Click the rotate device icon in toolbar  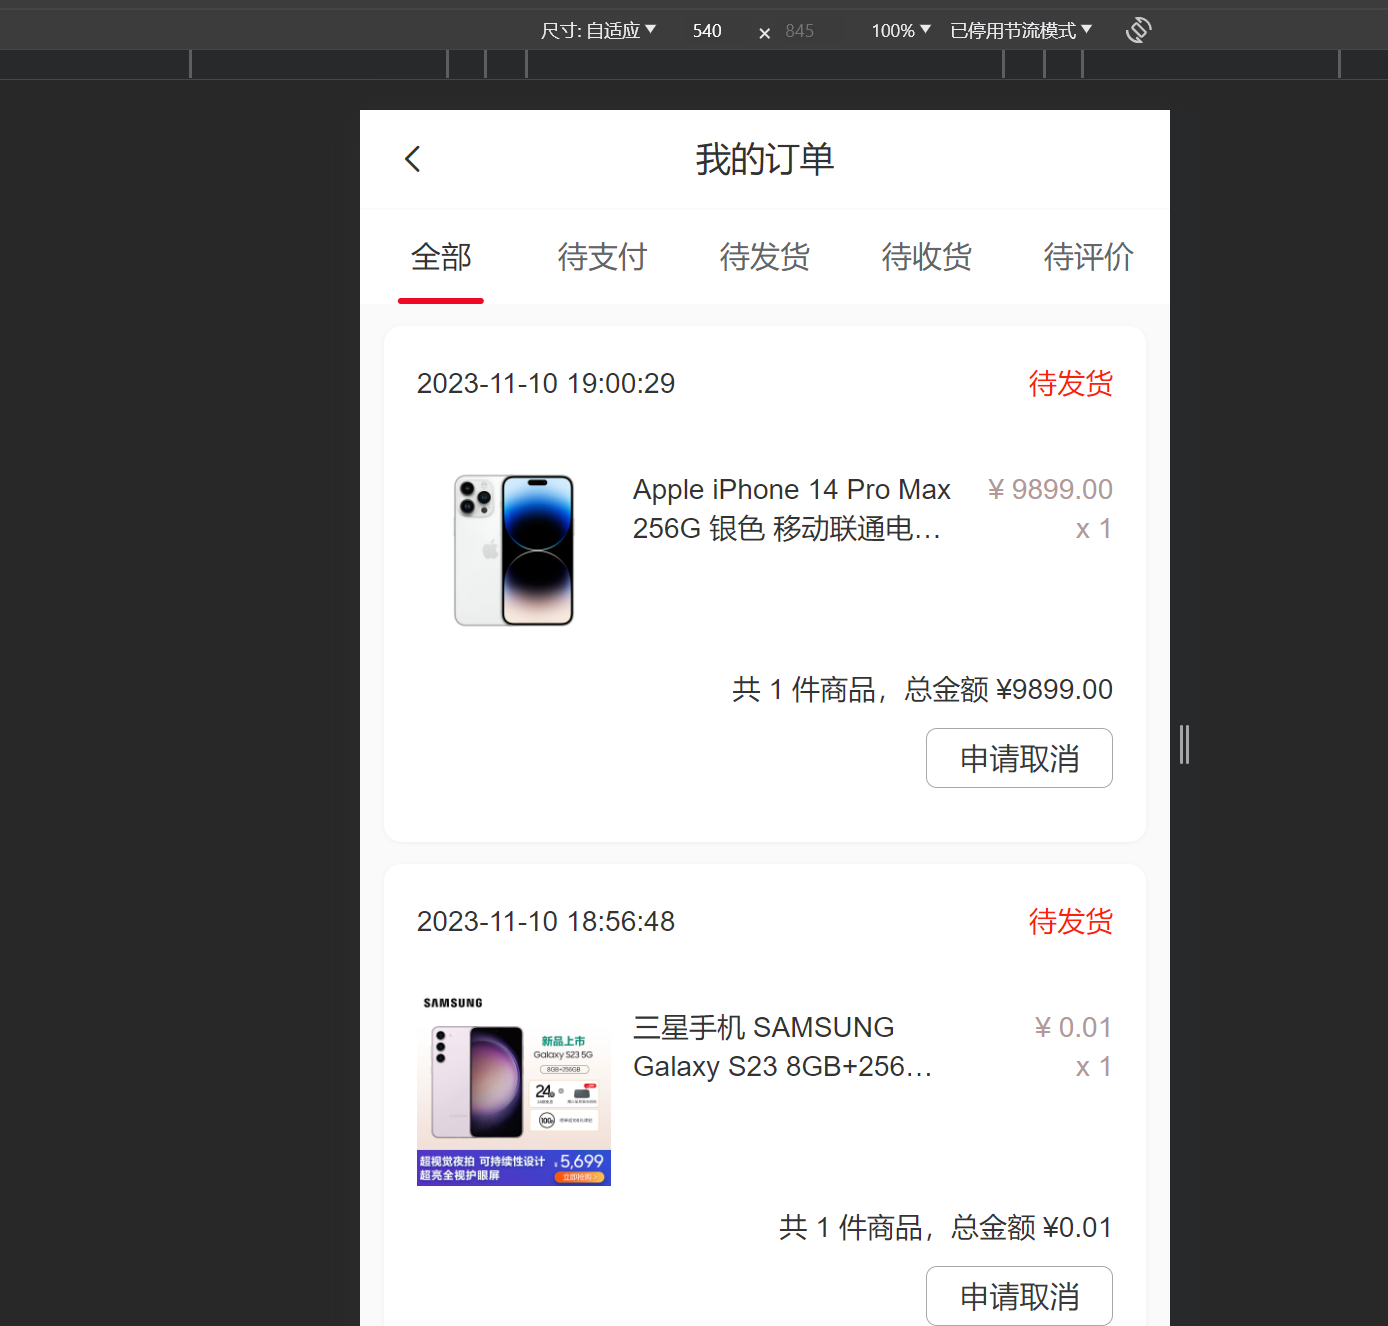coord(1138,30)
